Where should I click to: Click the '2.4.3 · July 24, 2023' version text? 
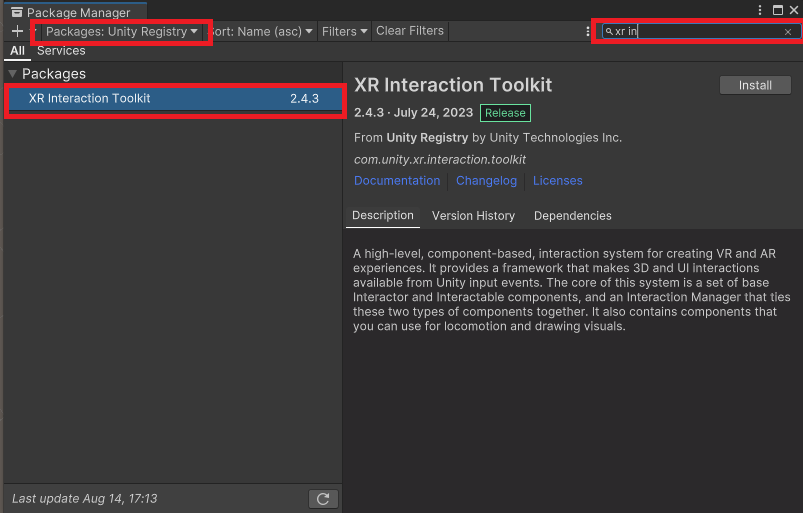413,113
